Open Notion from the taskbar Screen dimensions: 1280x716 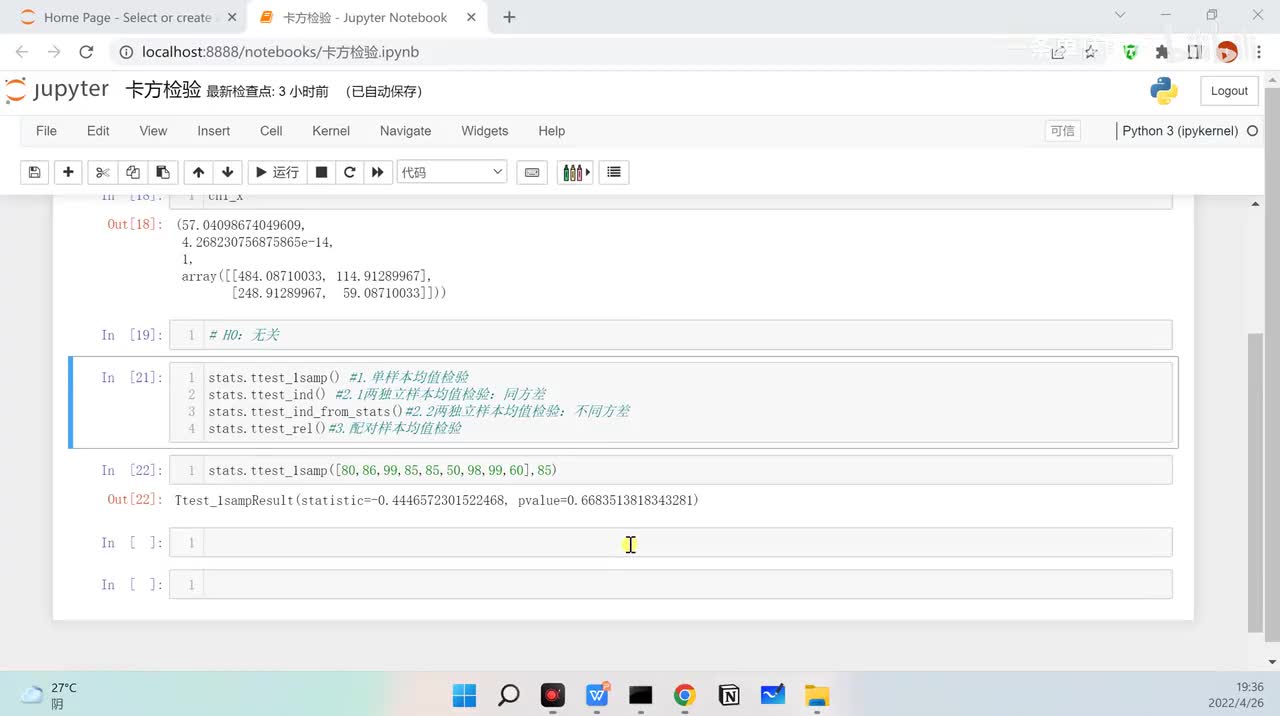point(729,695)
